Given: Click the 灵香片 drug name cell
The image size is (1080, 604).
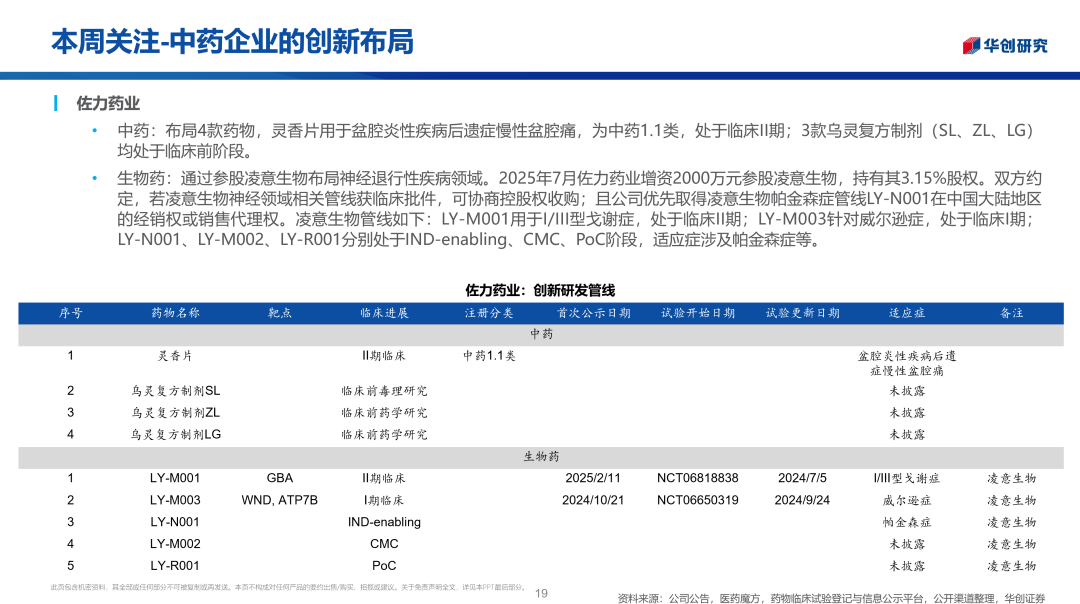Looking at the screenshot, I should point(175,355).
